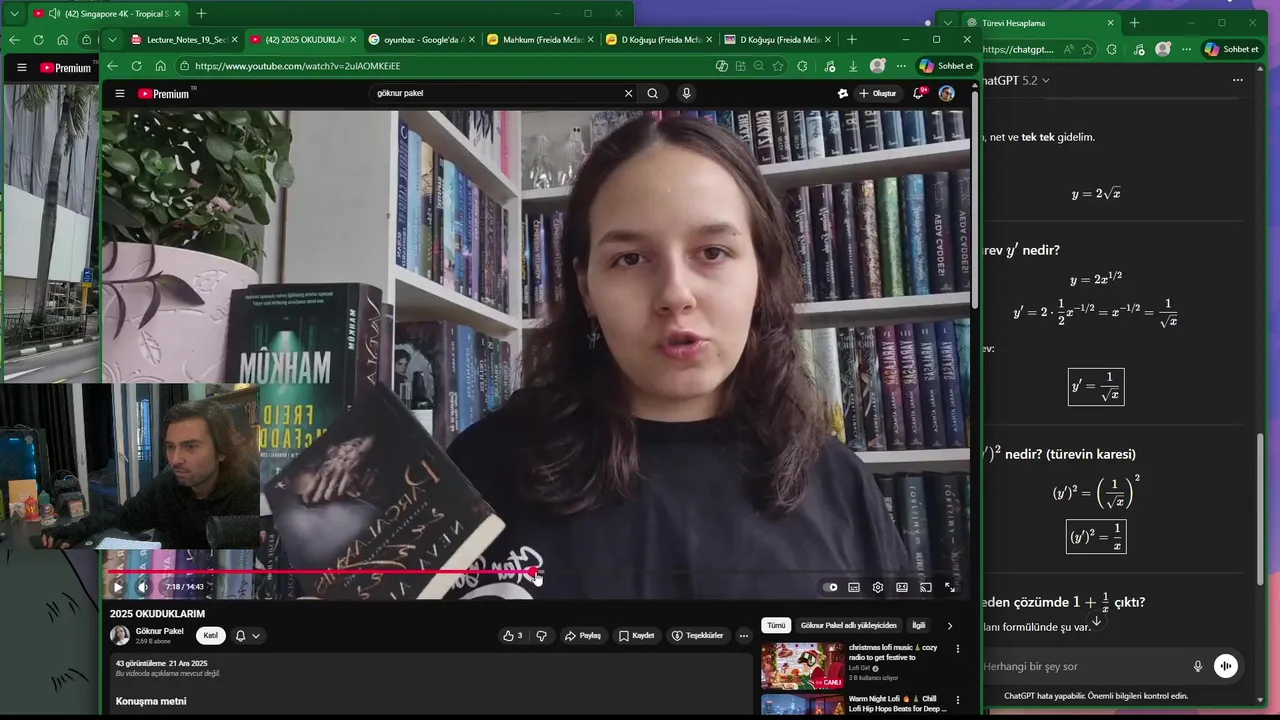The width and height of the screenshot is (1280, 720).
Task: Open ChatGPT conversation options ellipsis
Action: pyautogui.click(x=1238, y=80)
